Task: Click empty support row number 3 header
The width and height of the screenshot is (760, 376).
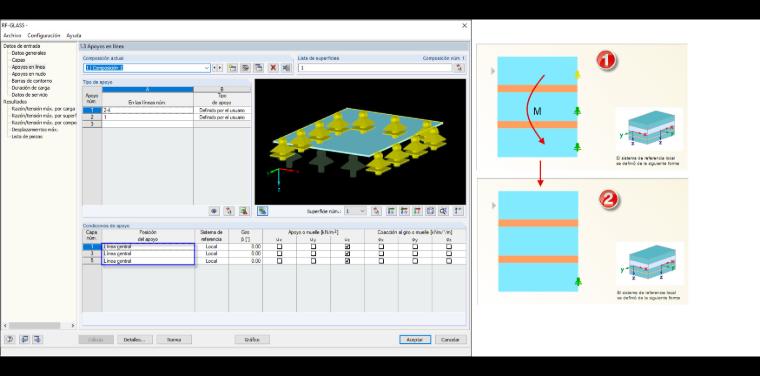Action: (92, 124)
